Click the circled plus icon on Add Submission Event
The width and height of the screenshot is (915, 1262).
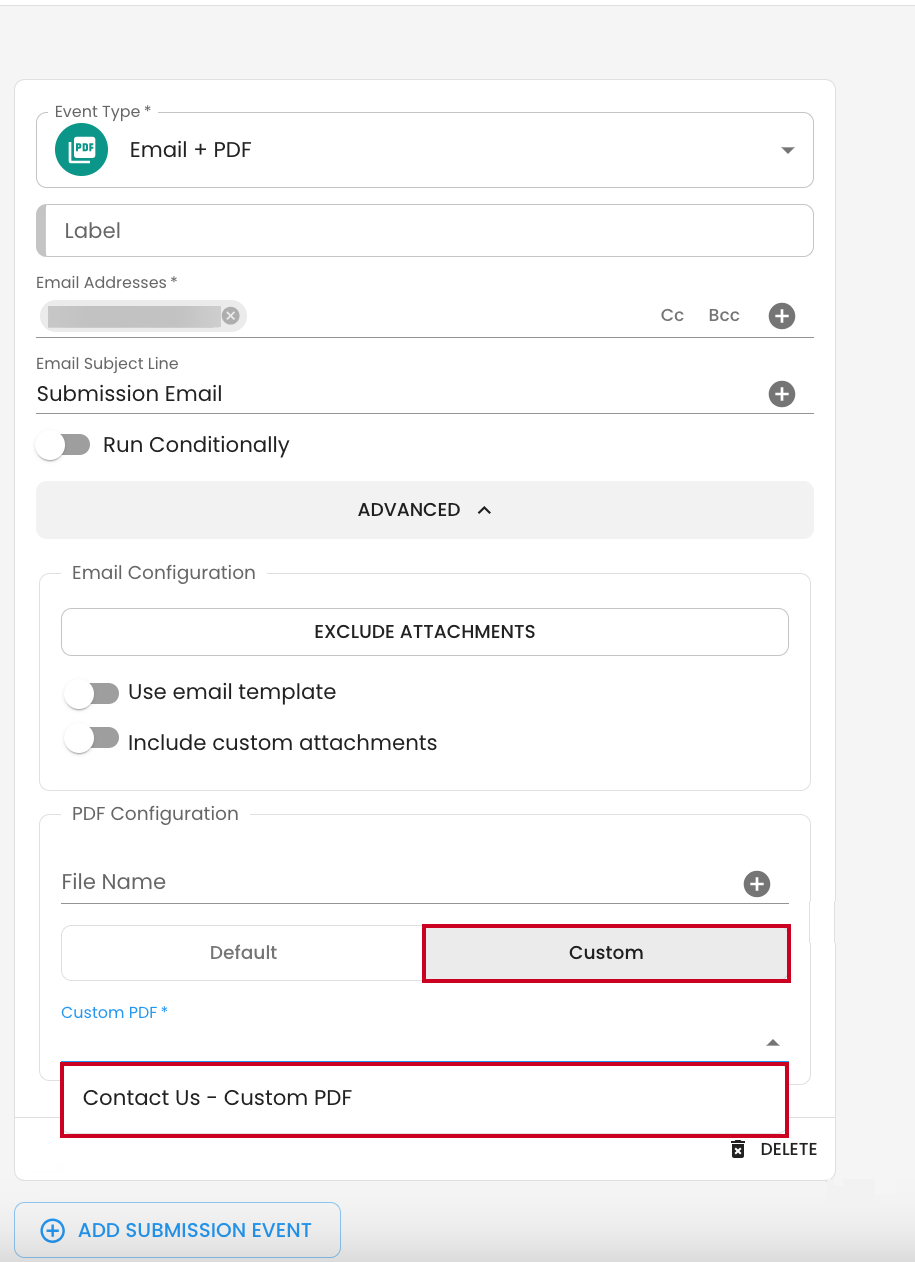pos(52,1230)
